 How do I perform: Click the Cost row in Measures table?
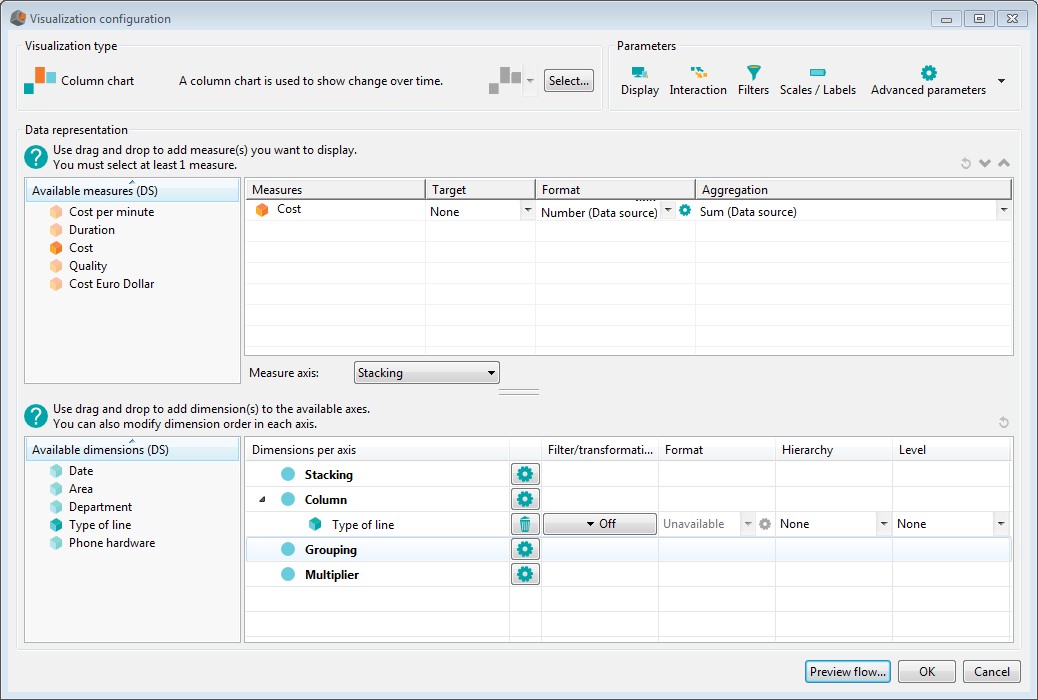point(335,210)
